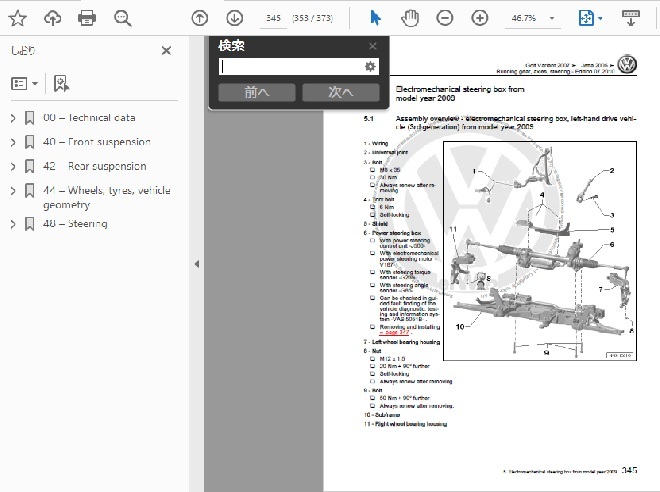Open 00 – Technical data bookmark
The image size is (660, 492).
89,118
